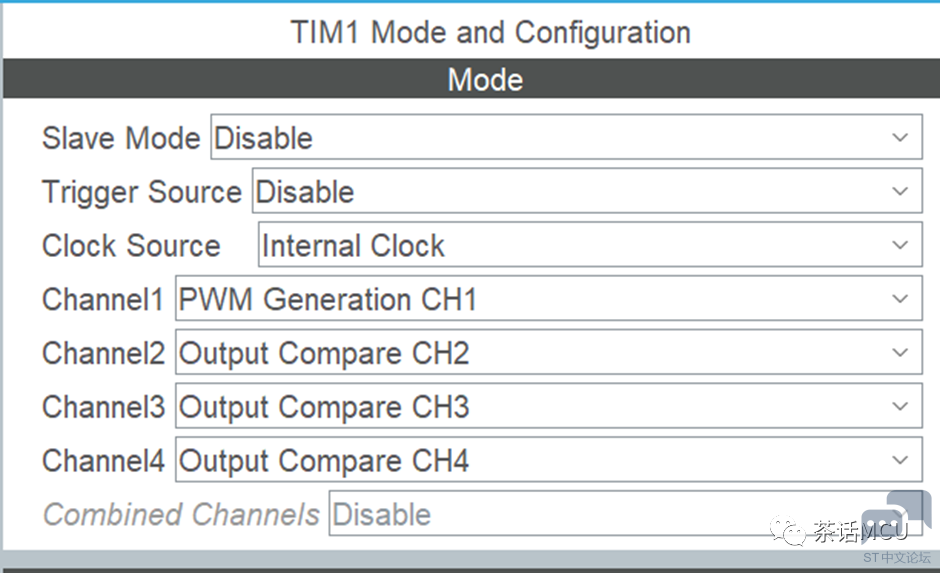Screen dimensions: 940x573
Task: Click the Channel2 chevron arrow
Action: point(900,353)
